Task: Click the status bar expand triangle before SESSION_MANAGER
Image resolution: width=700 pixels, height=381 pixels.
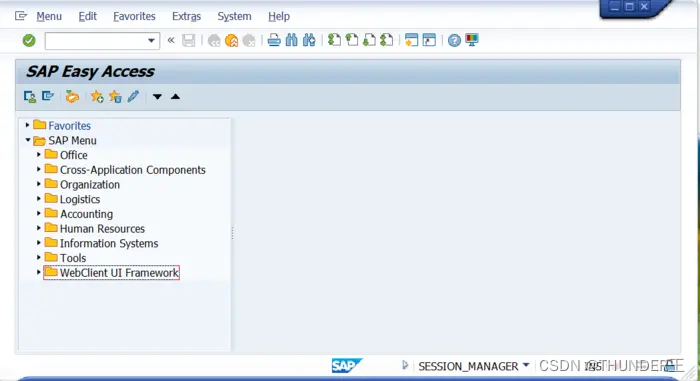Action: coord(405,365)
